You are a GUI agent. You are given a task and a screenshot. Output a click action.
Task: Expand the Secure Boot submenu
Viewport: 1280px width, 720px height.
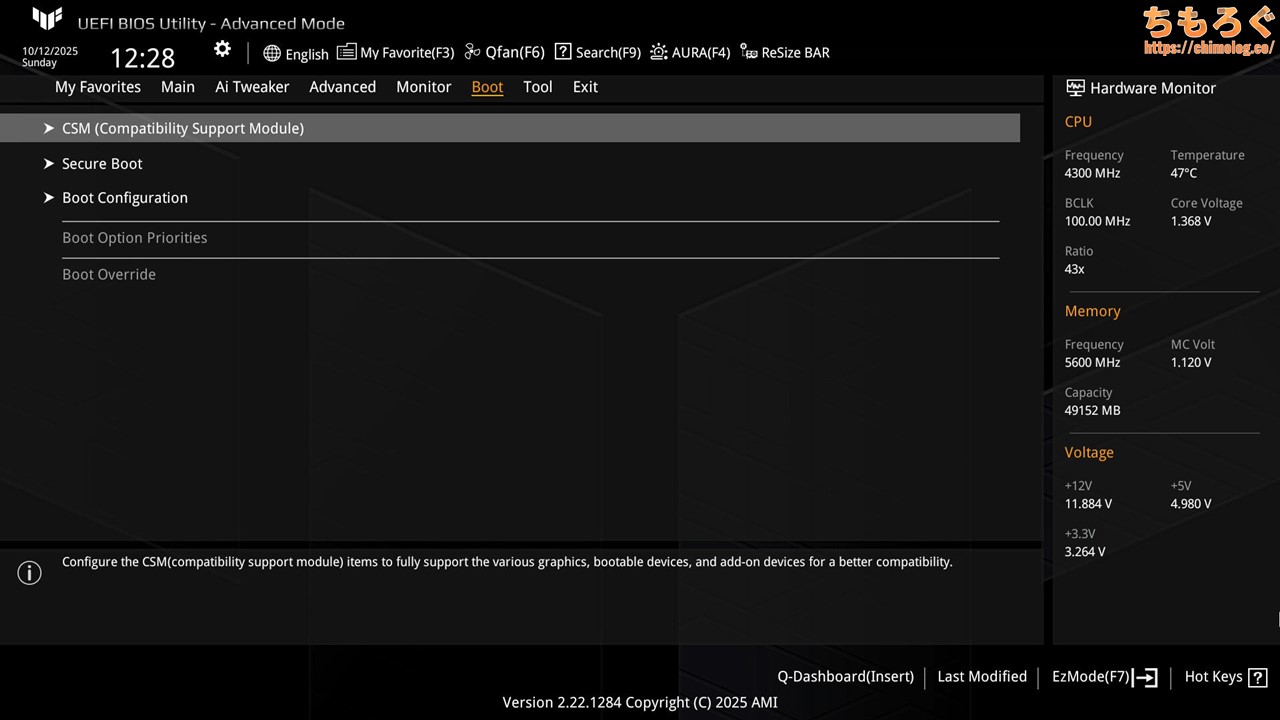coord(102,164)
